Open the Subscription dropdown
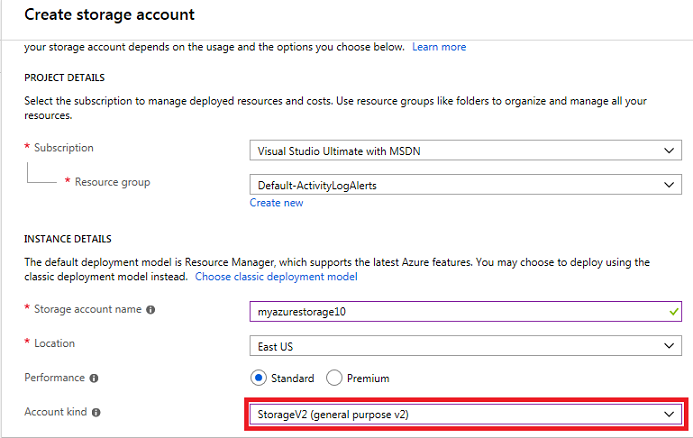 465,151
